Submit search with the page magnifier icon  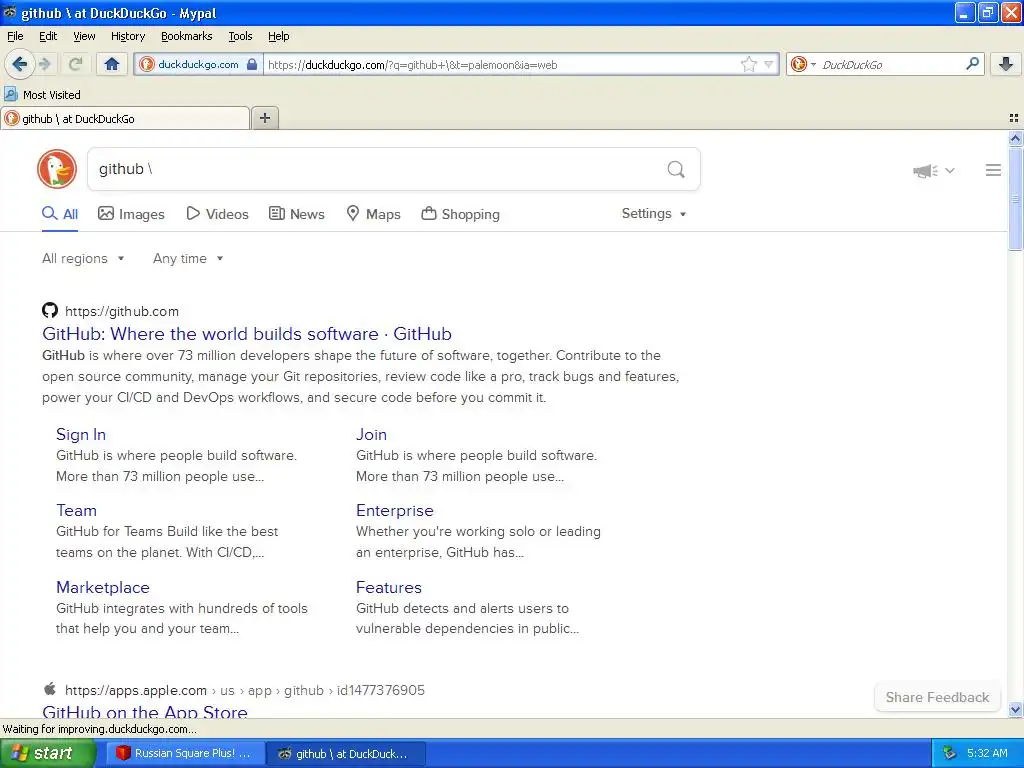coord(676,170)
